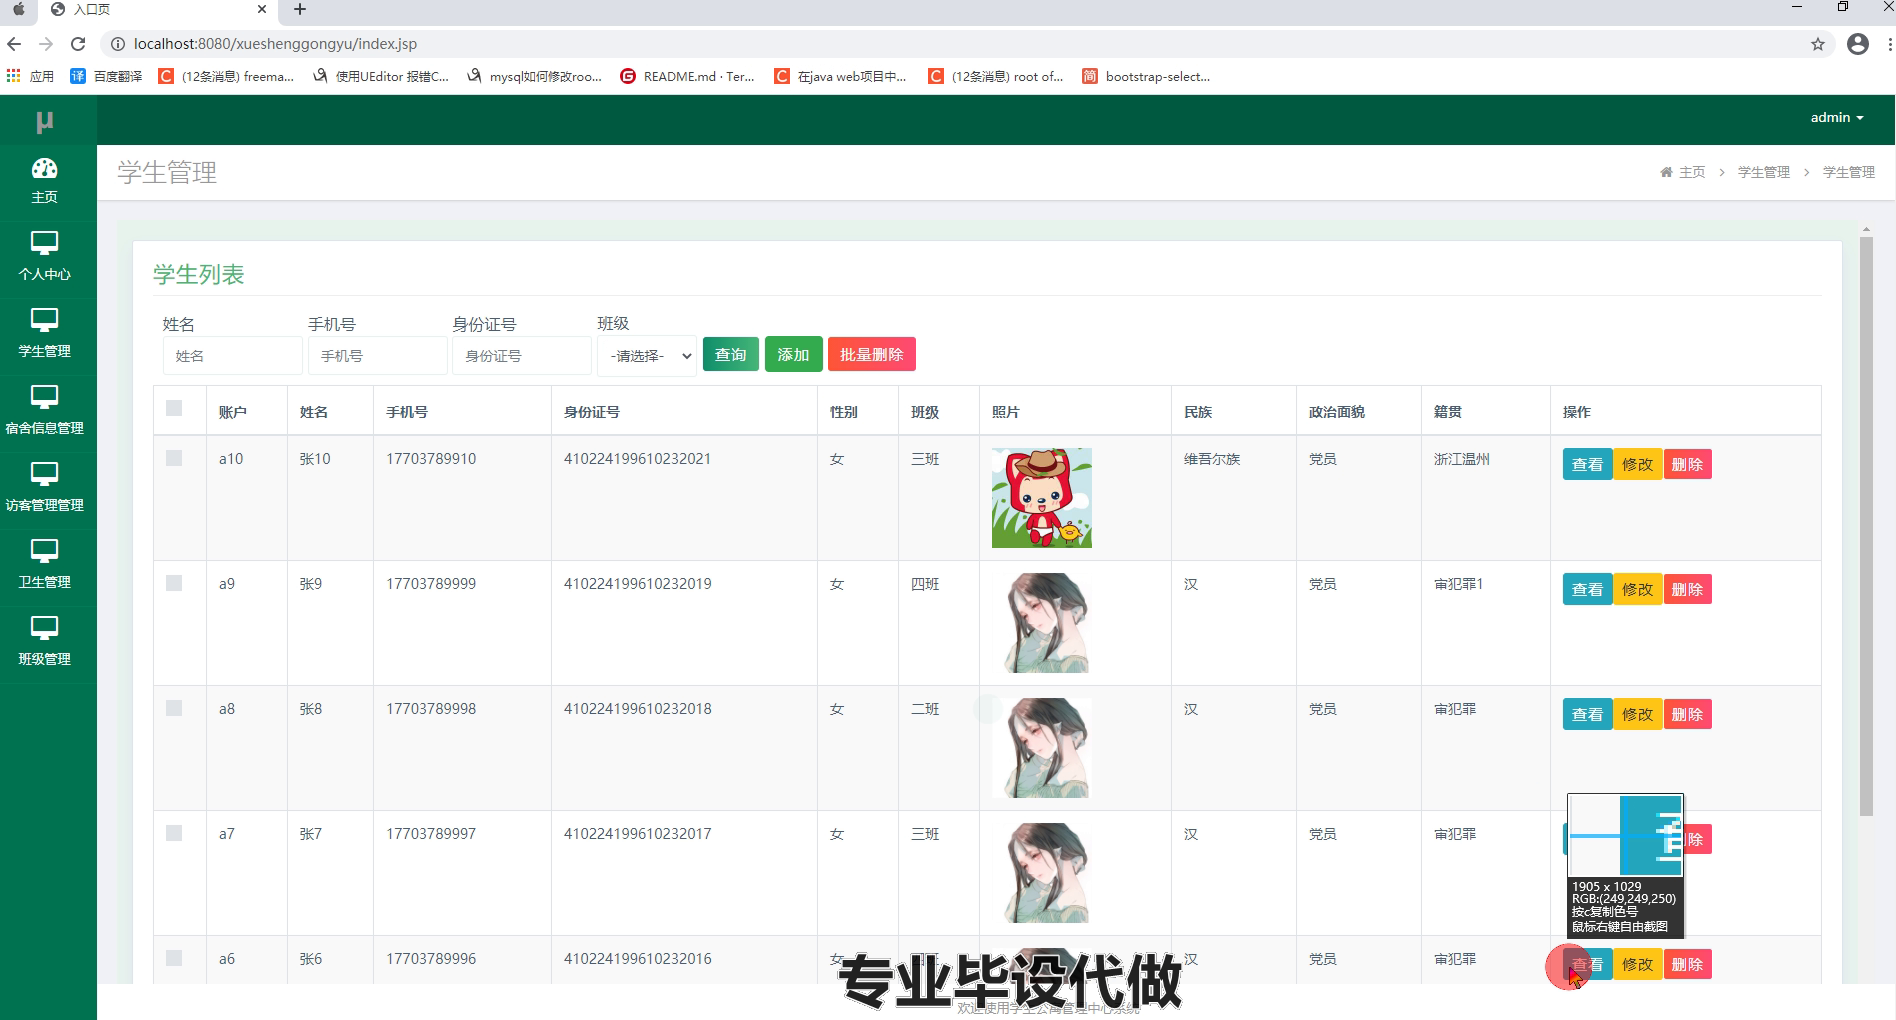The height and width of the screenshot is (1020, 1896).
Task: Open the 百度翻译 bookmark
Action: [x=106, y=76]
